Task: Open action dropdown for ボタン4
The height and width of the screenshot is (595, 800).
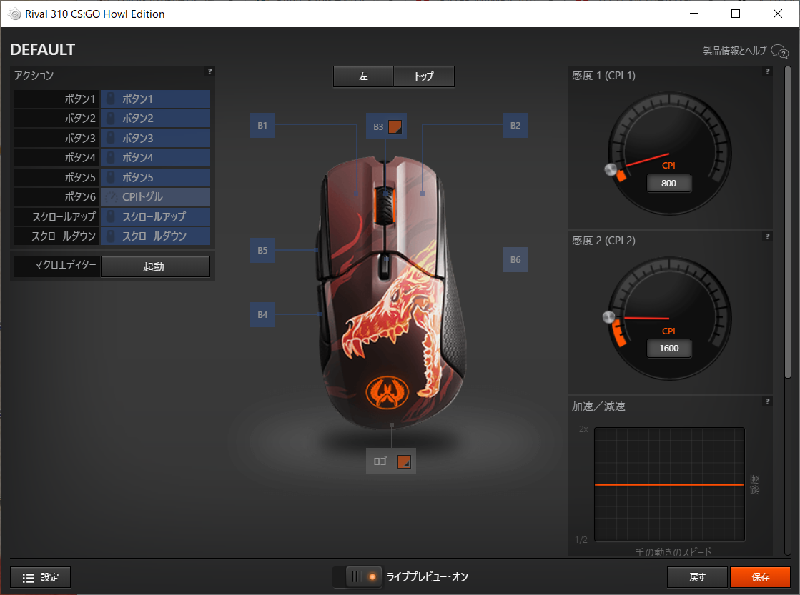Action: pos(156,158)
